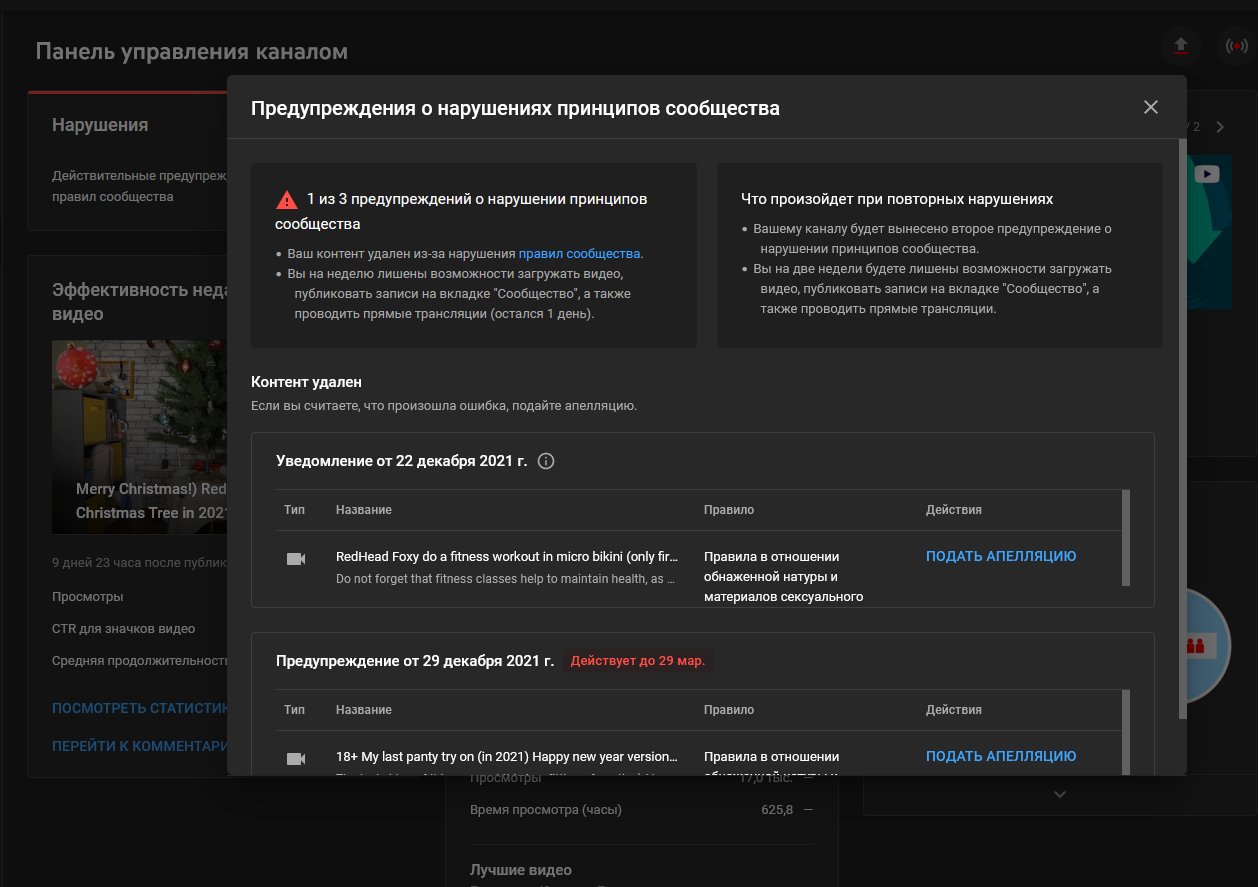
Task: Submit appeal for the RedHead Foxy fitness video
Action: pyautogui.click(x=1001, y=556)
